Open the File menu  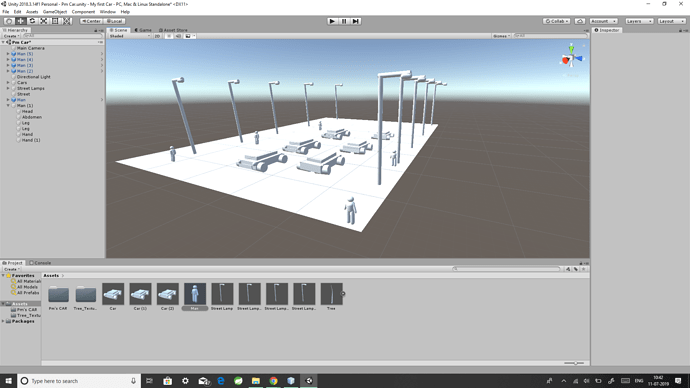pyautogui.click(x=6, y=12)
